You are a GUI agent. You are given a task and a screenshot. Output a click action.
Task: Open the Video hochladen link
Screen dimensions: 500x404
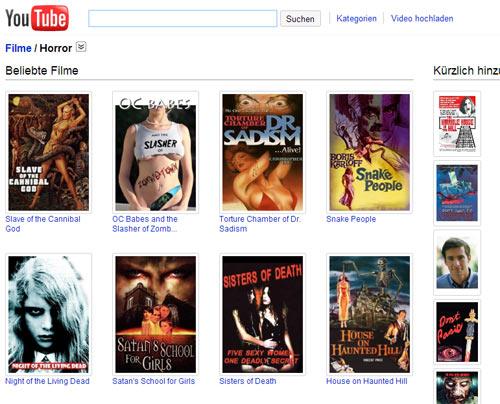click(422, 18)
